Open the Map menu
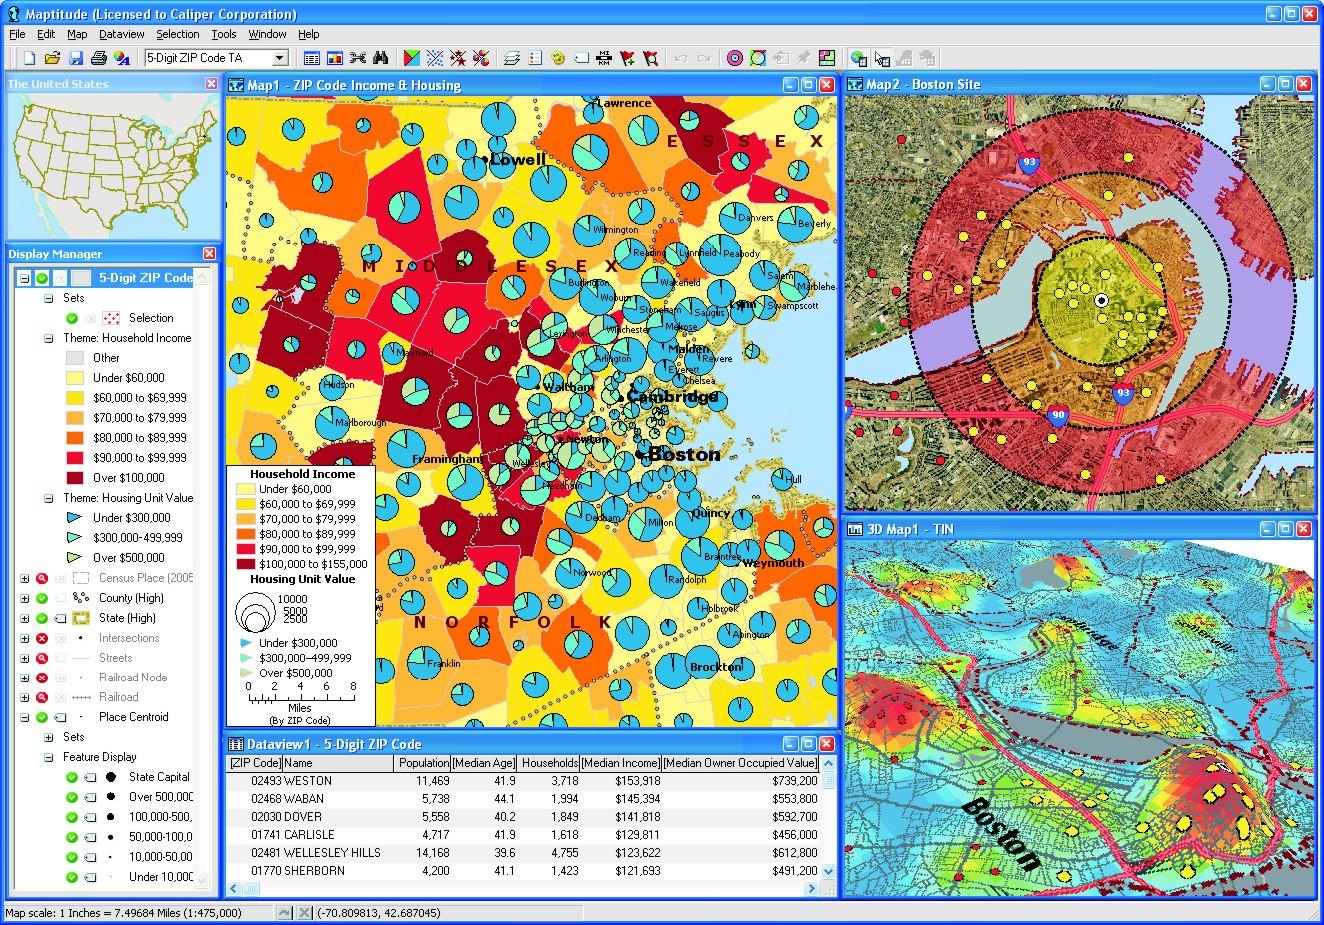Image resolution: width=1324 pixels, height=925 pixels. pos(77,34)
